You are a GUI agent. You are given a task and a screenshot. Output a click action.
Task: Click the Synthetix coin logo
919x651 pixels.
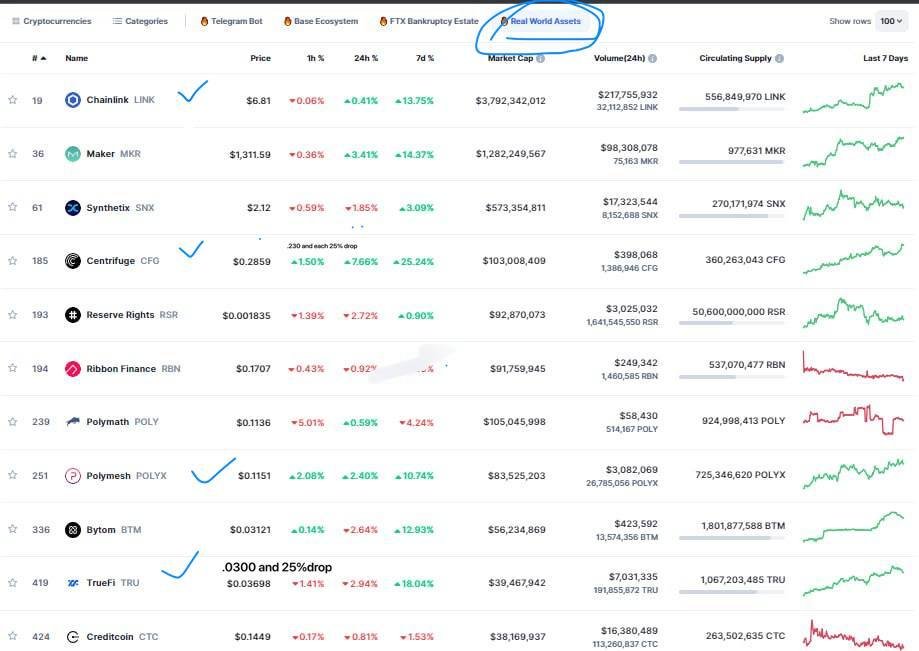coord(73,207)
